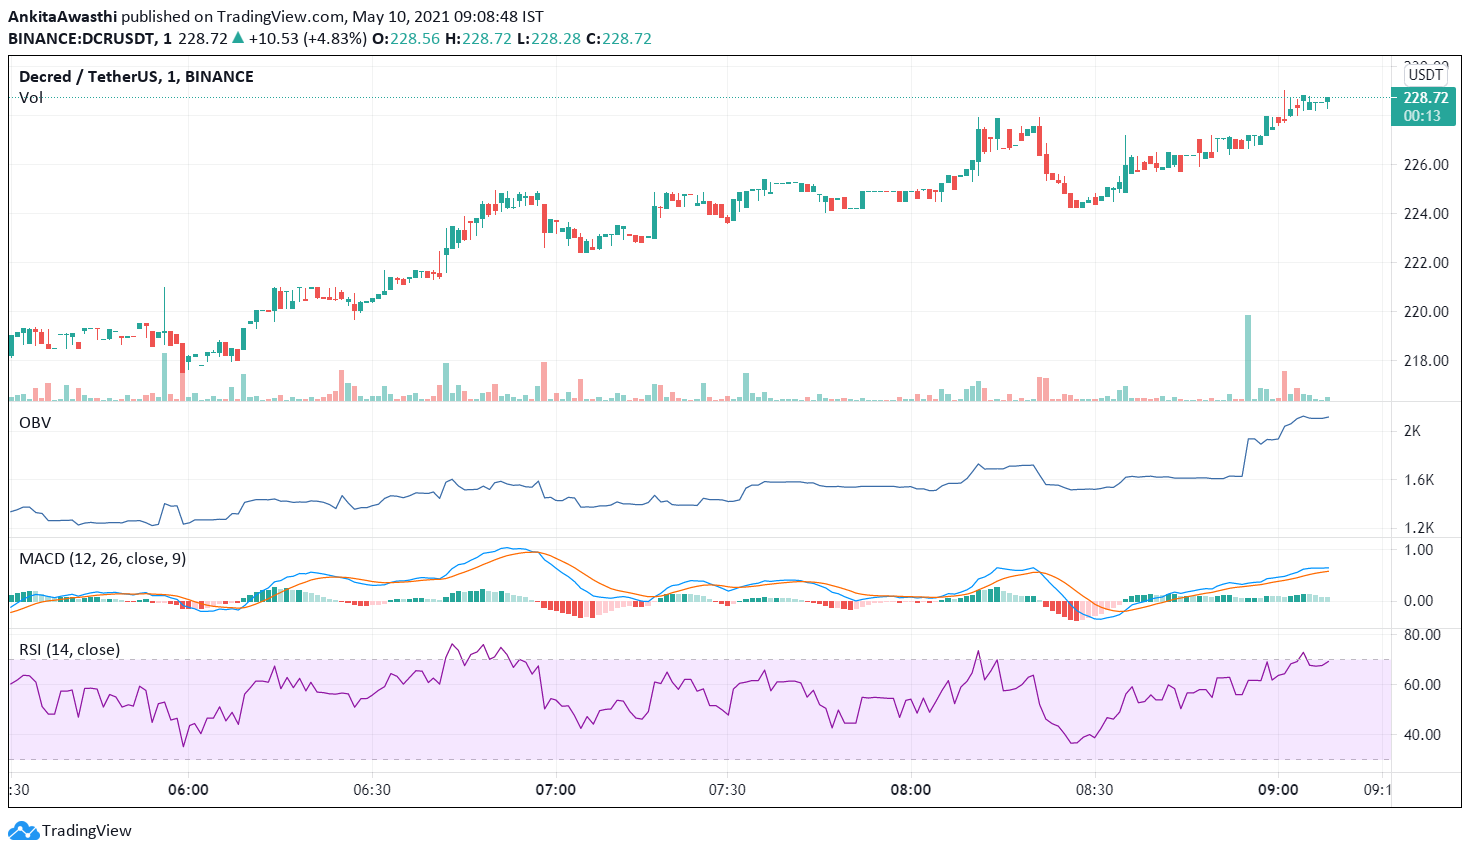Click the 07:30 time axis label
This screenshot has width=1470, height=854.
[727, 790]
